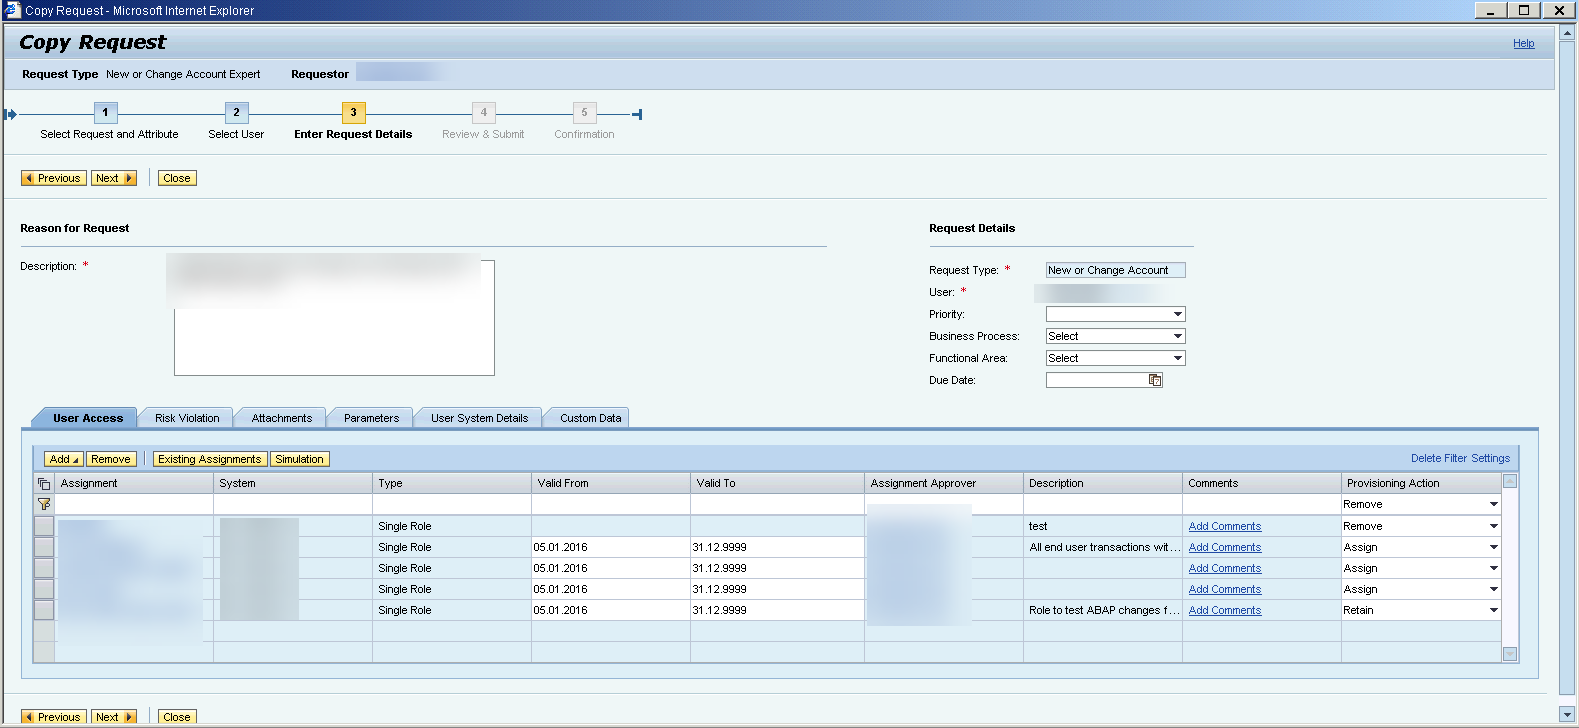This screenshot has height=728, width=1579.
Task: Click the Description text area
Action: (x=334, y=318)
